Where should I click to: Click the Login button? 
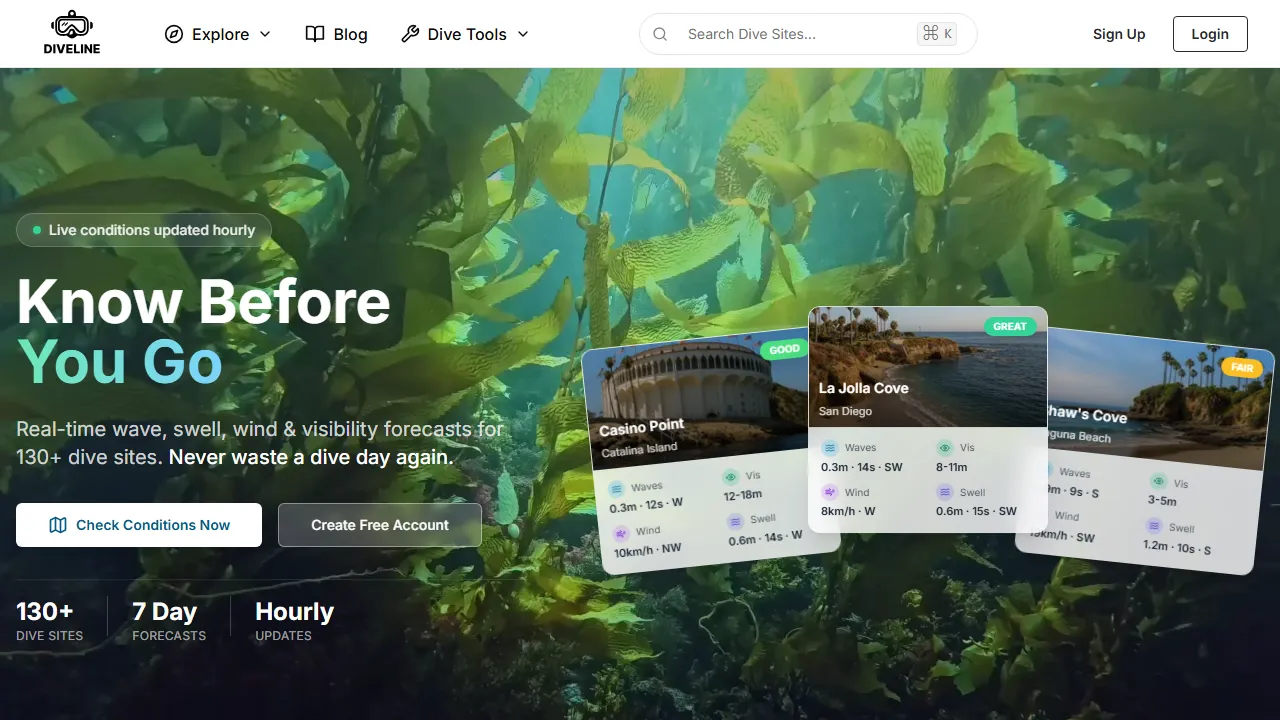(1210, 33)
